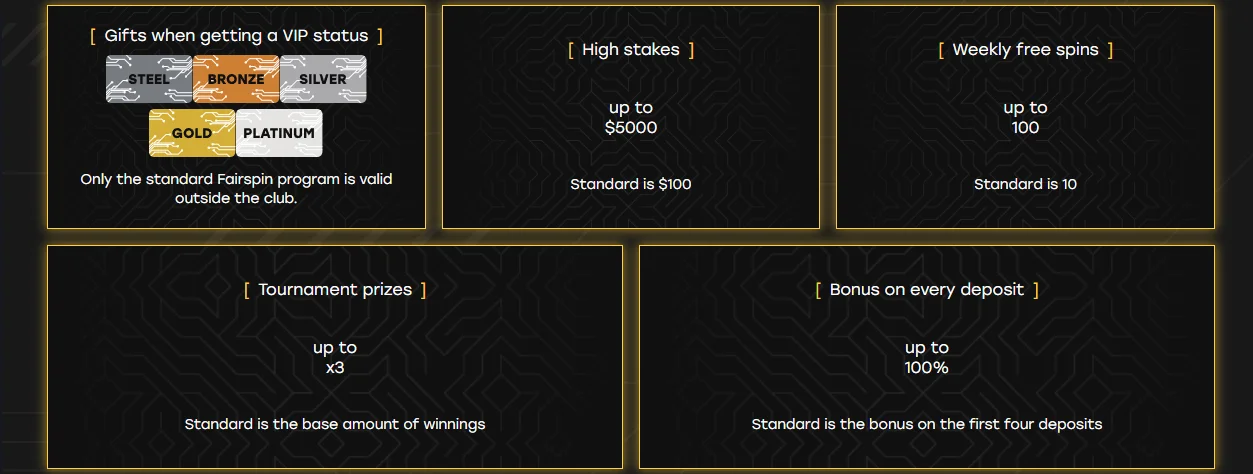
Task: Click the Steel VIP status badge
Action: tap(149, 79)
